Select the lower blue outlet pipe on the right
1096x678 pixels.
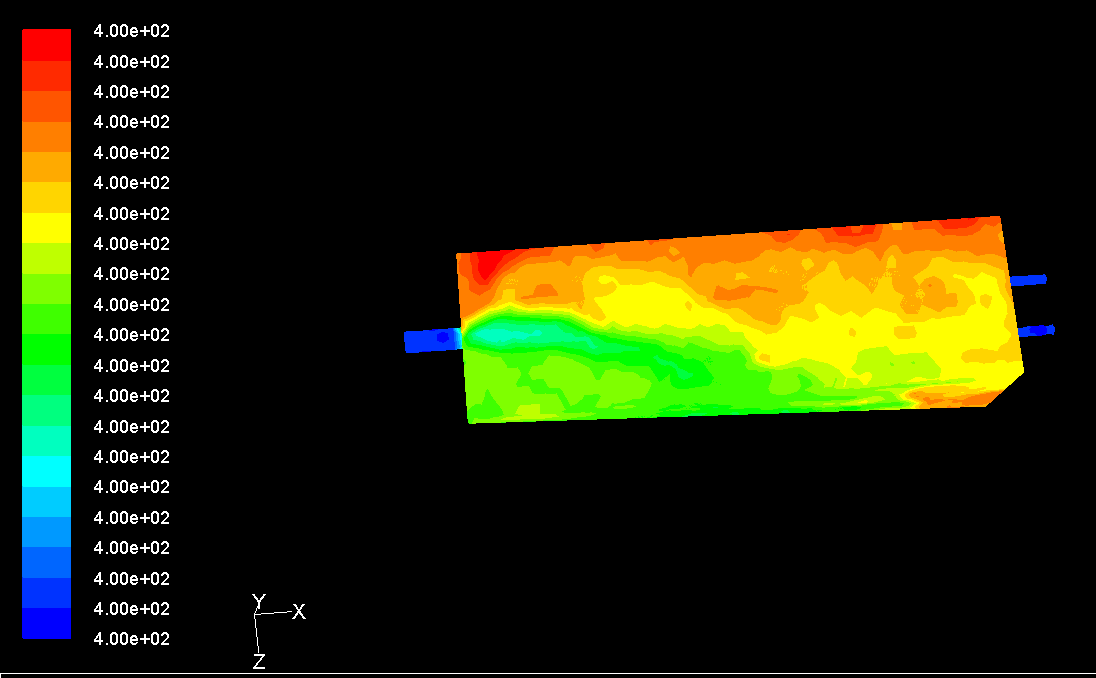(x=1035, y=330)
